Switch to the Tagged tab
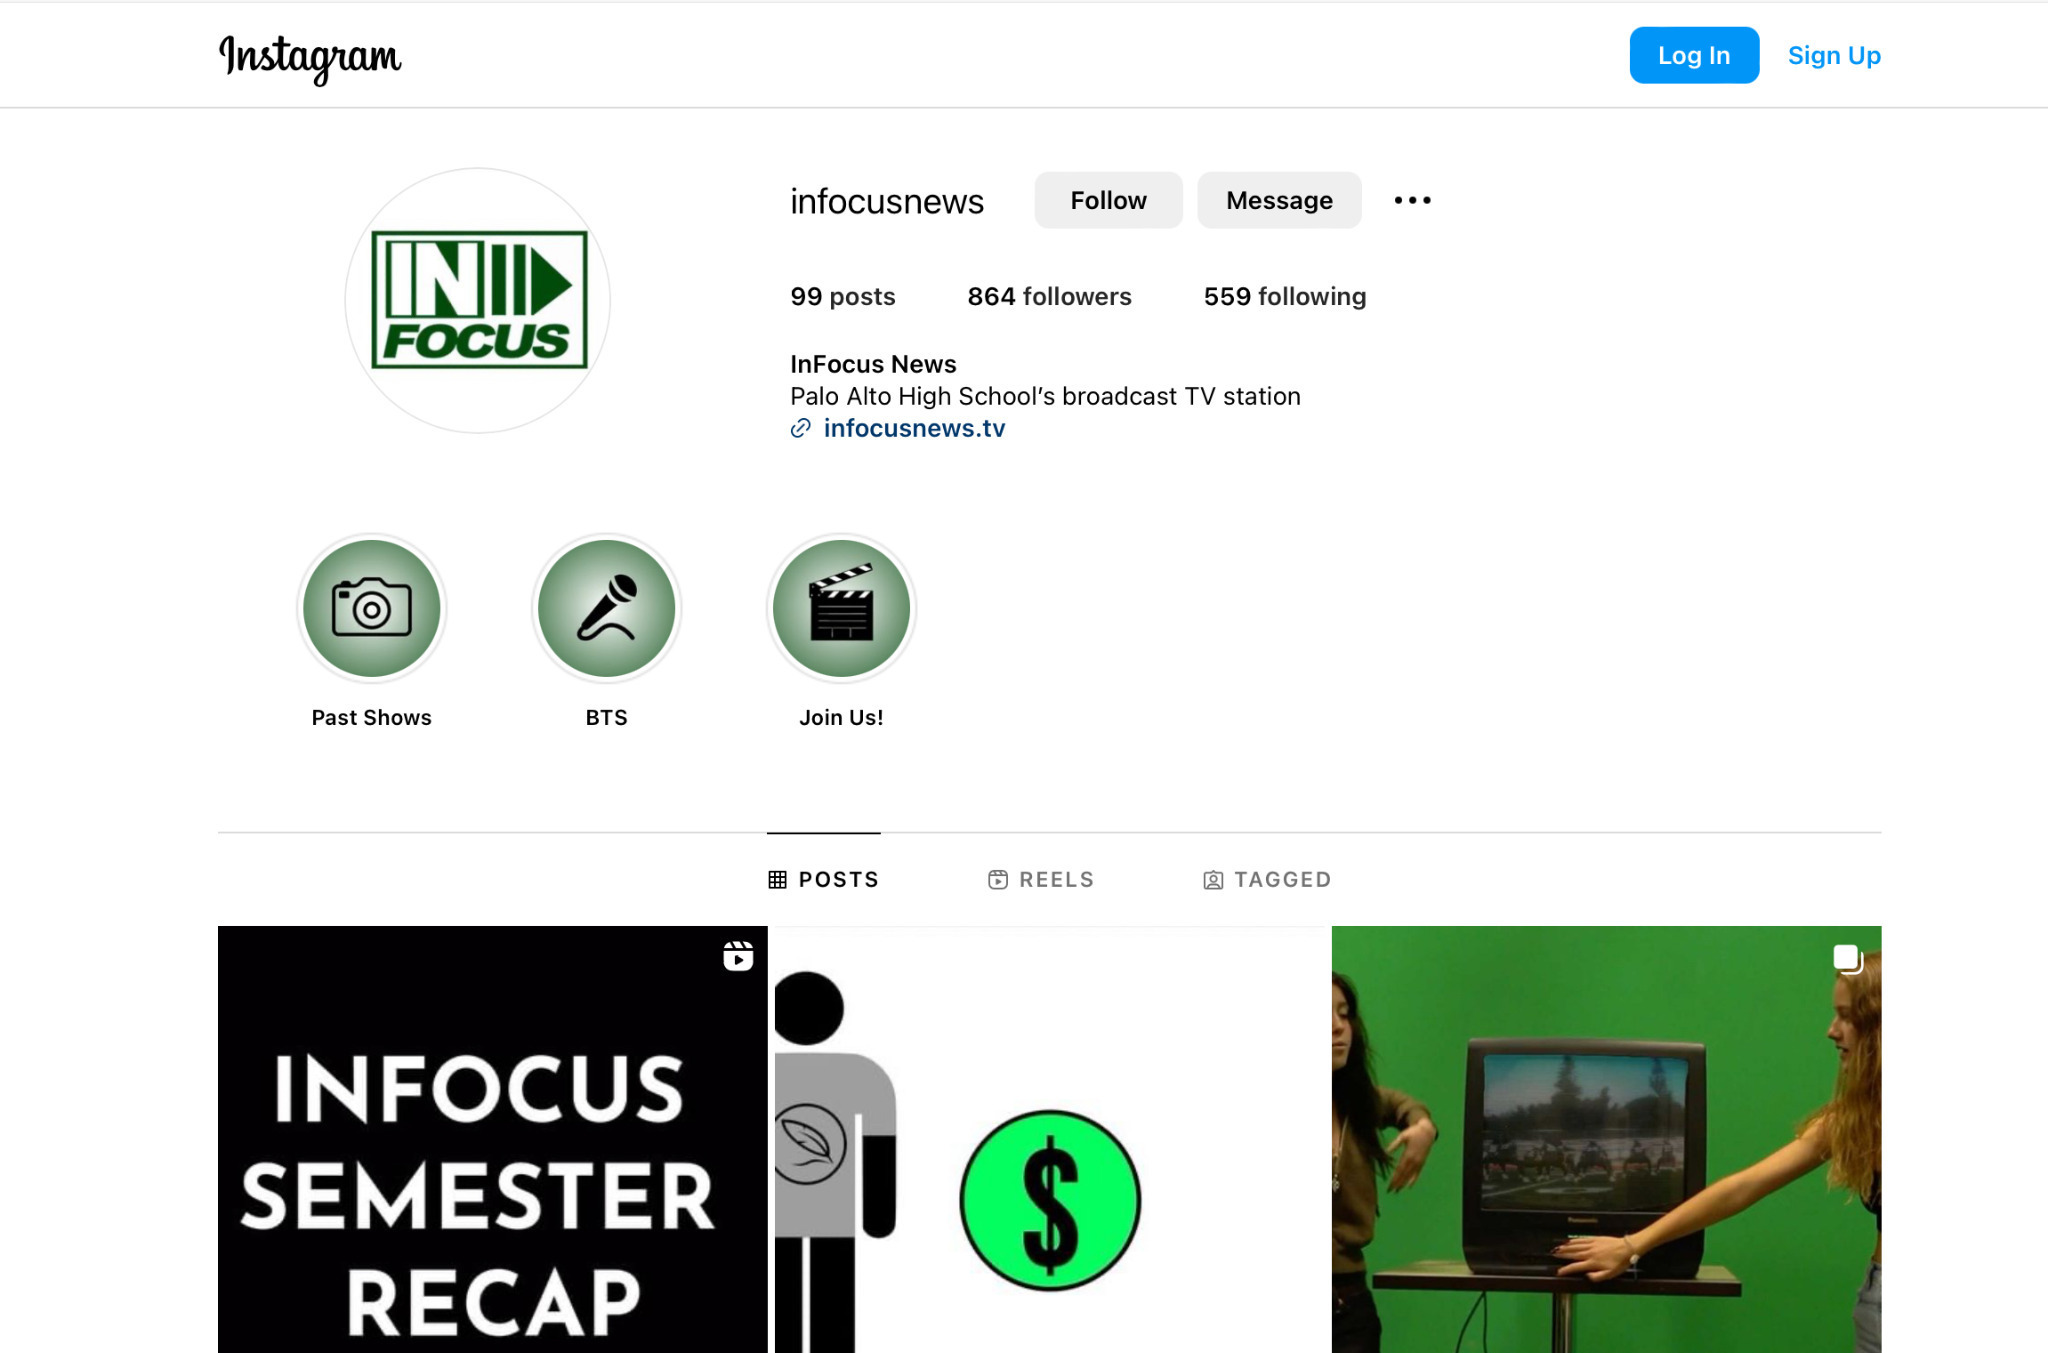The image size is (2048, 1353). [x=1267, y=879]
